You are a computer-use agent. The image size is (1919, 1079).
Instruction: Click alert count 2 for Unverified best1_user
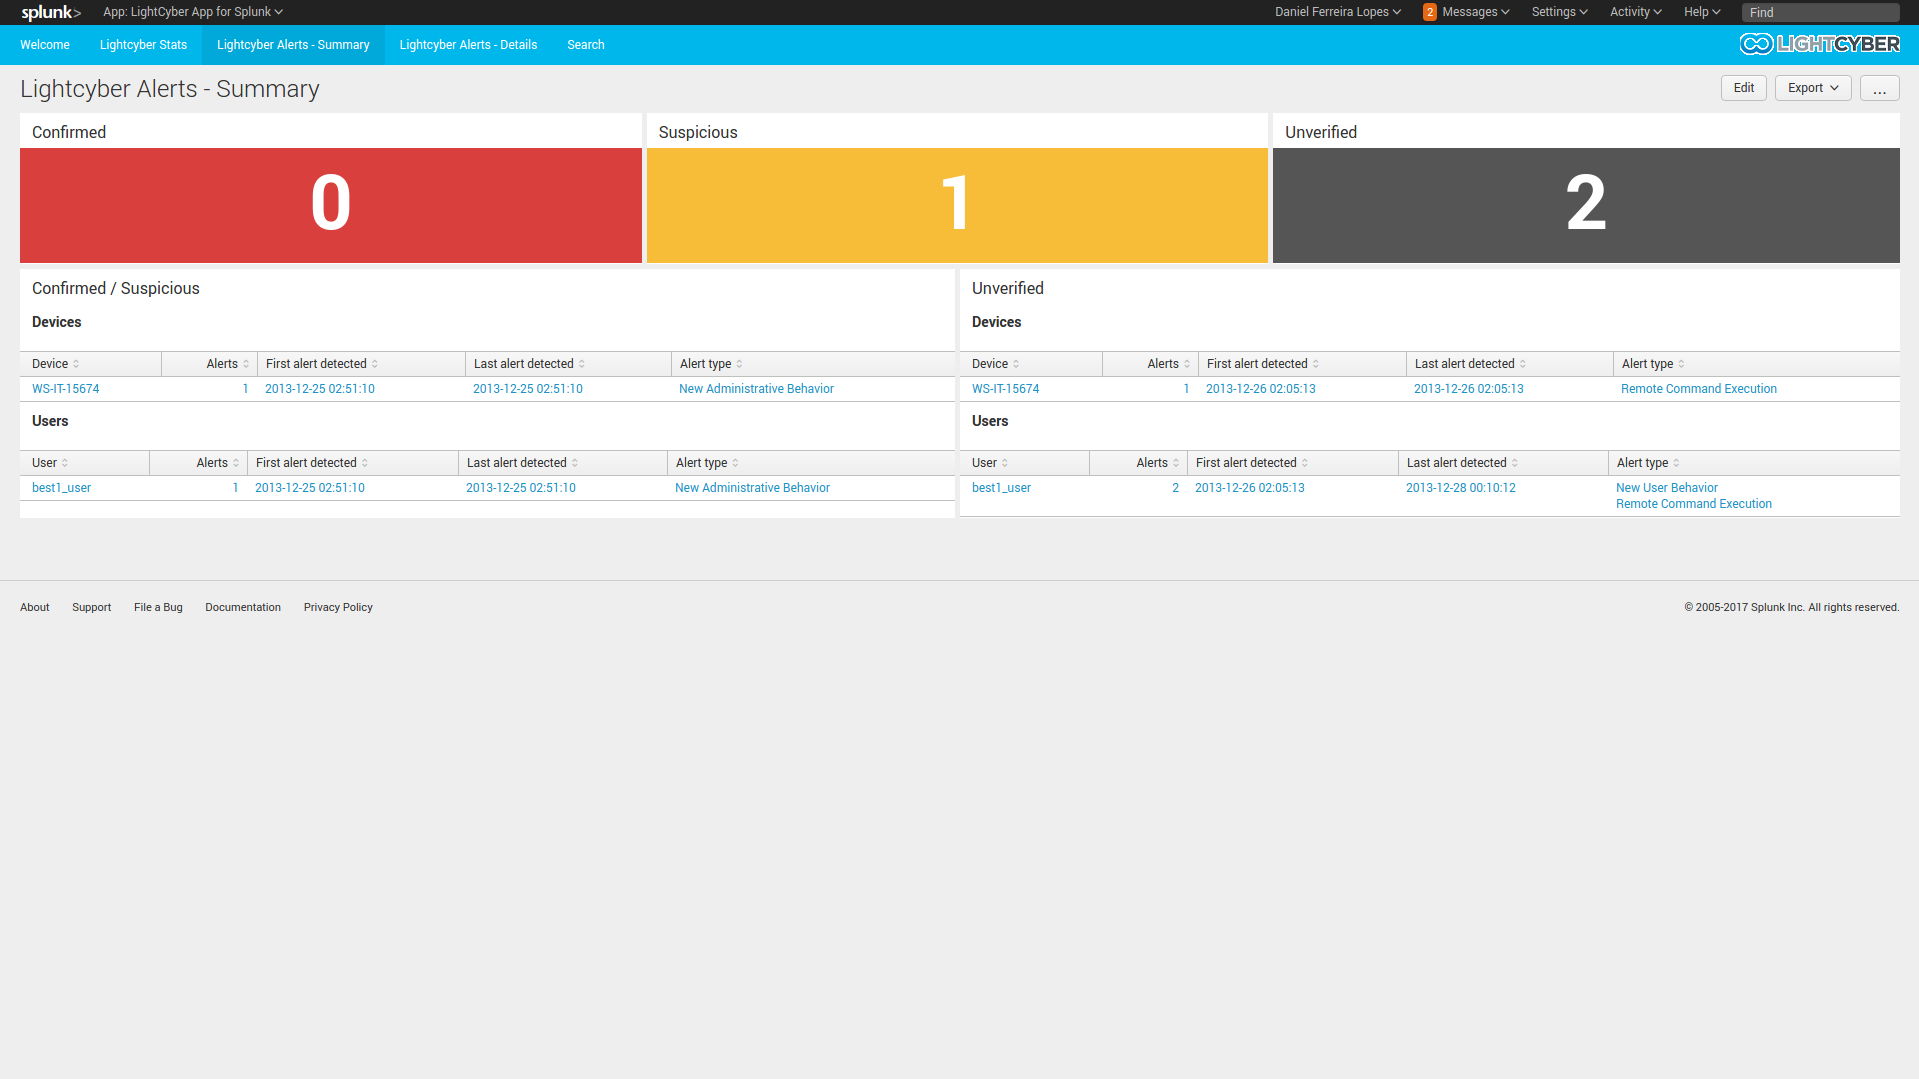tap(1175, 488)
